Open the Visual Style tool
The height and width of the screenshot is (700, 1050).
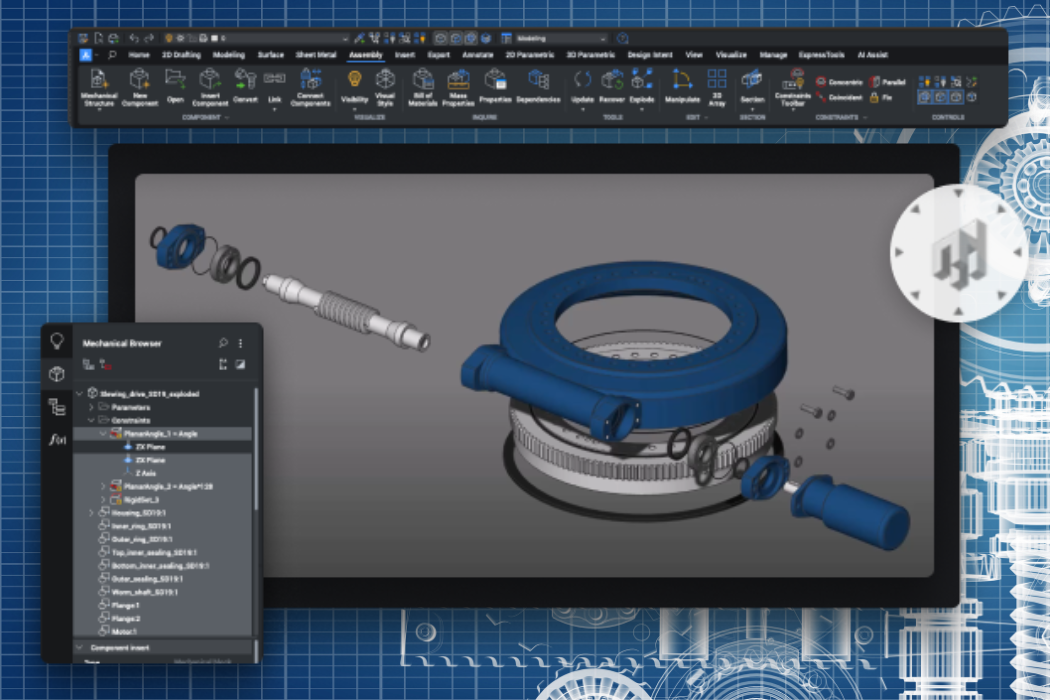click(385, 87)
